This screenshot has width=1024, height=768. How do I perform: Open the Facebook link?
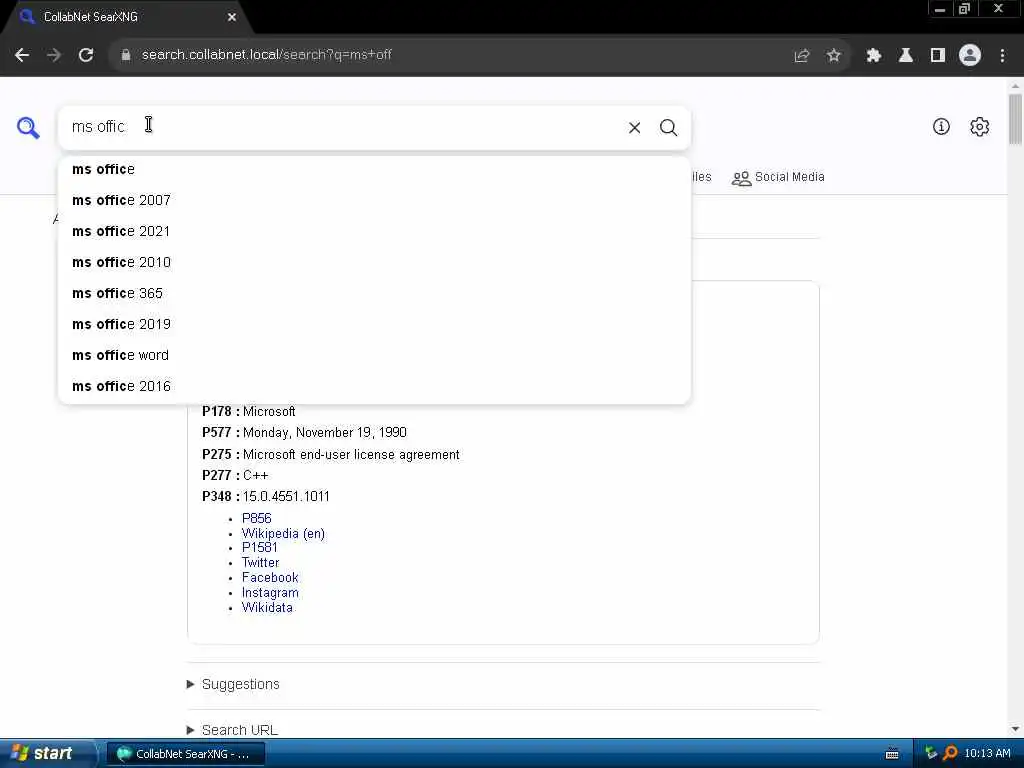pos(270,578)
